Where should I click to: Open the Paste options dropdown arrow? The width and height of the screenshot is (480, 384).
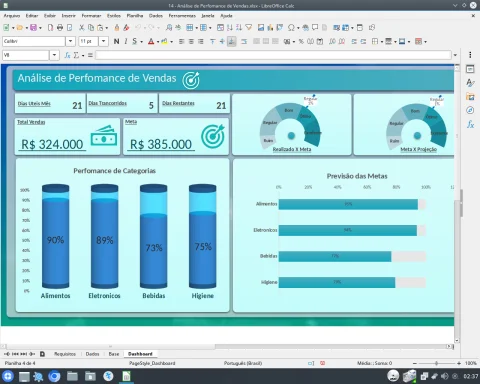(x=107, y=28)
